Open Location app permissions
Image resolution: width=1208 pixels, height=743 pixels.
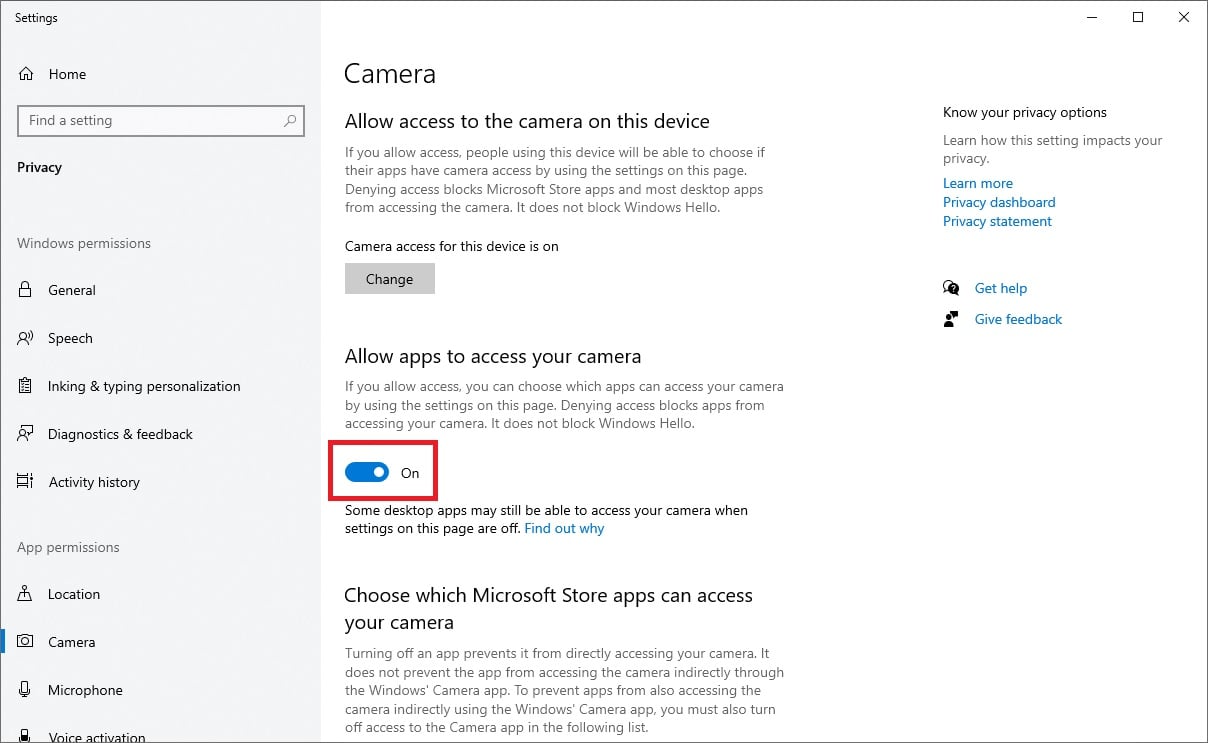pos(74,594)
